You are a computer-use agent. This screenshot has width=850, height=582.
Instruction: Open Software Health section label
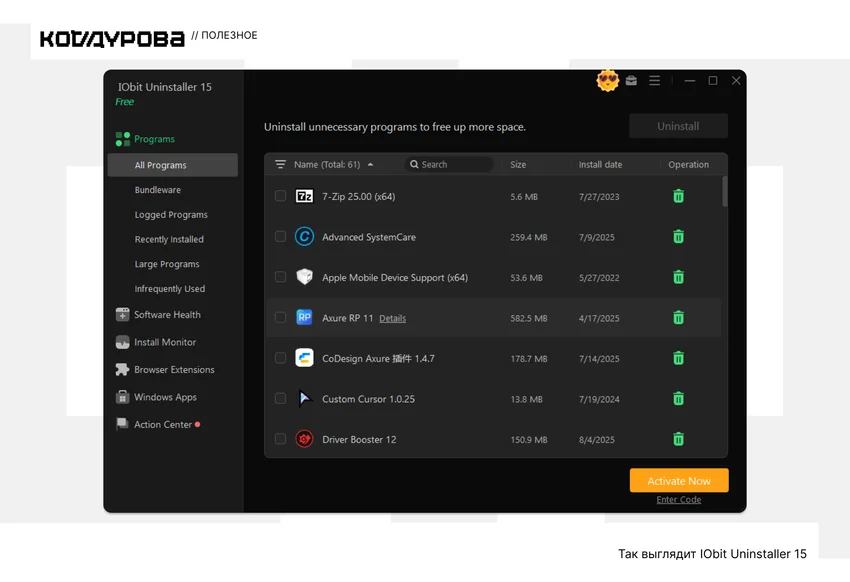click(x=167, y=314)
